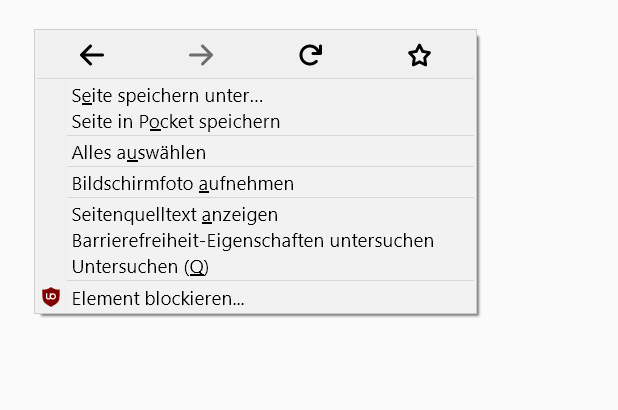View the page source from the context menu
618x410 pixels.
pyautogui.click(x=174, y=215)
